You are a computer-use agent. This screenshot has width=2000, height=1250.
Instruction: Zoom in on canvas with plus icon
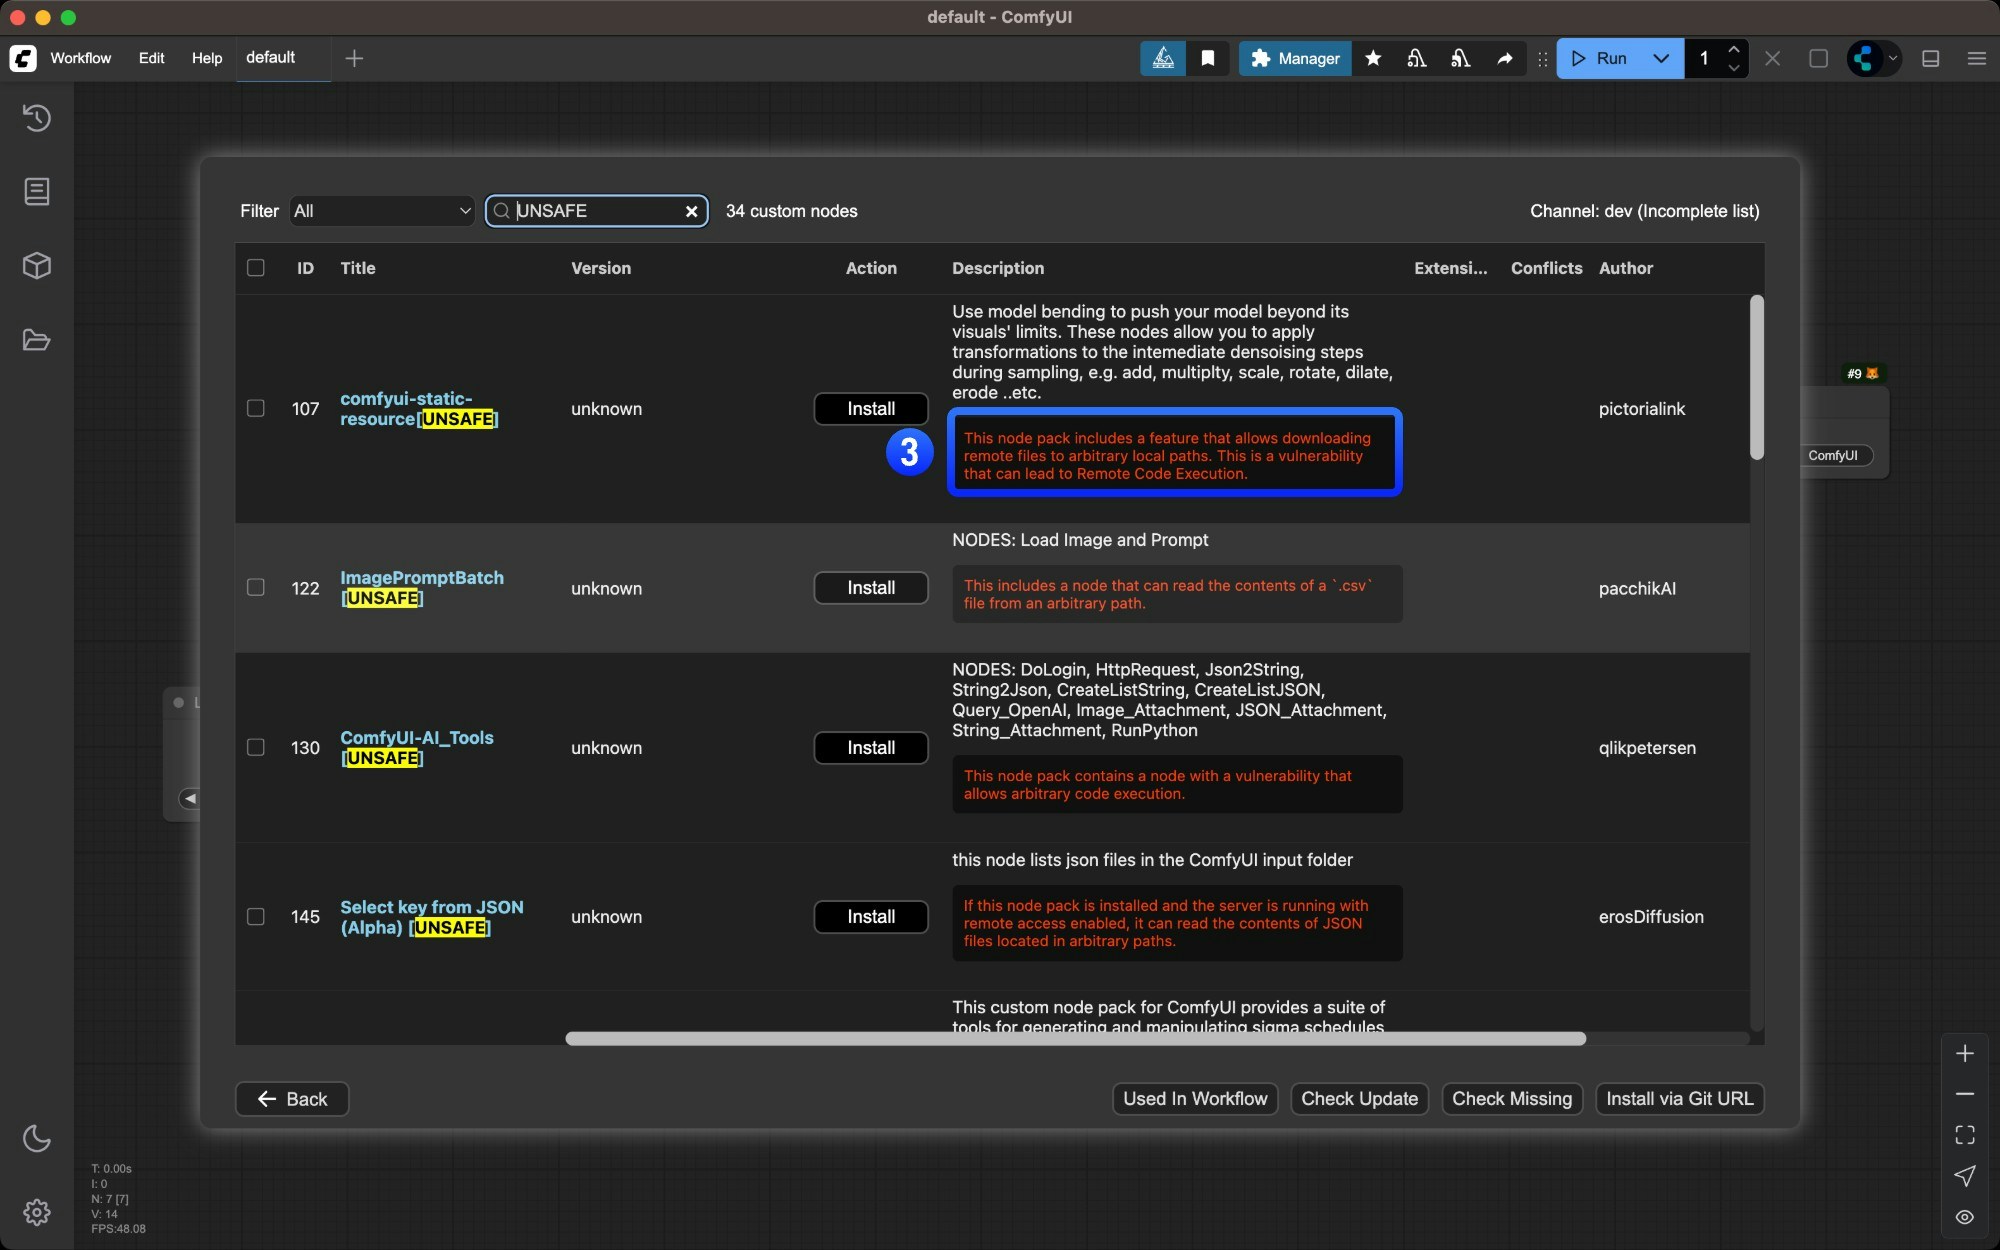1965,1052
